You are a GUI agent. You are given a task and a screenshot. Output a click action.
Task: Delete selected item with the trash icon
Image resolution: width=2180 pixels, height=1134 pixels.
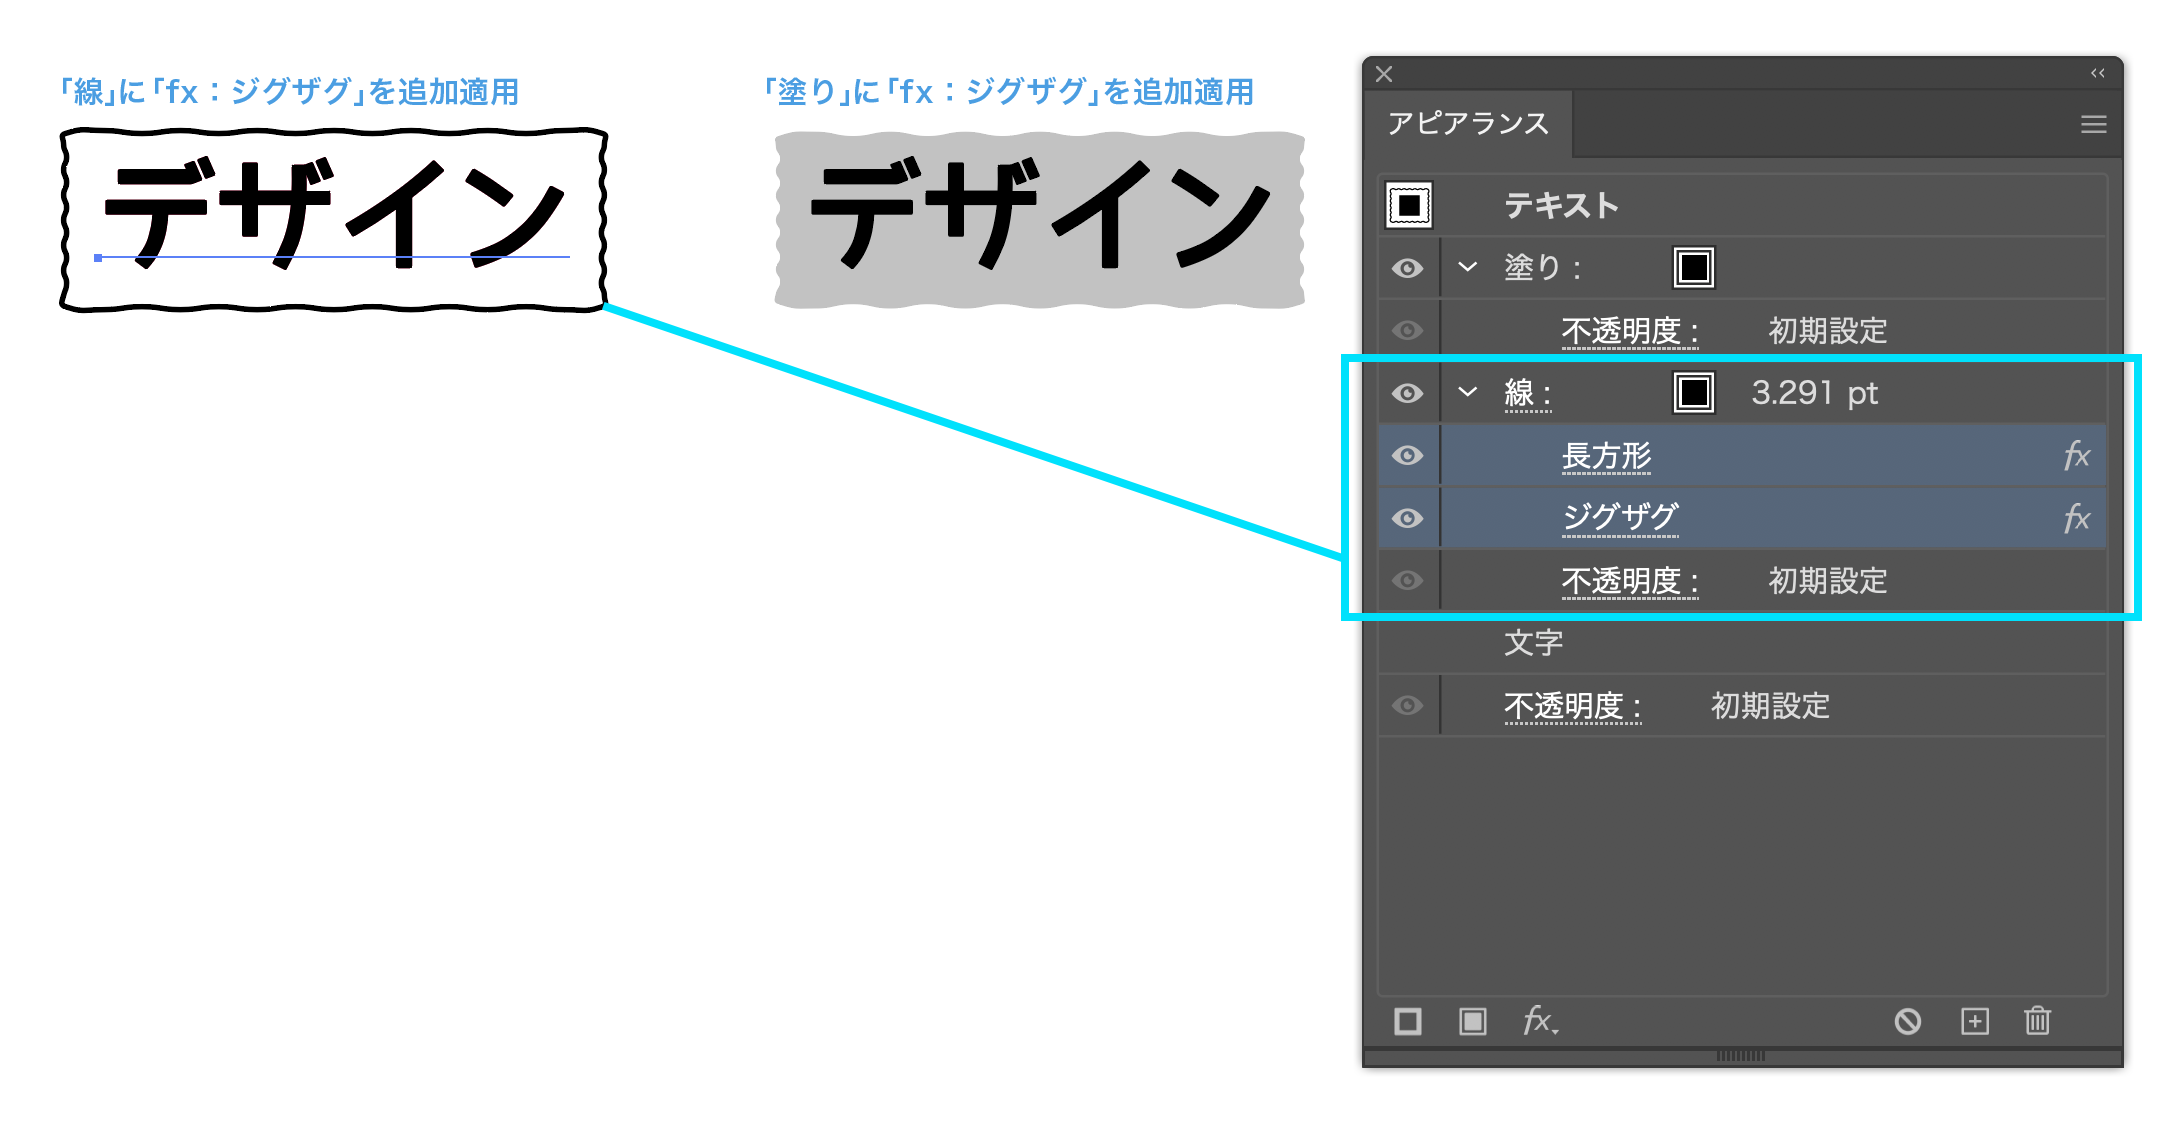(2038, 1021)
